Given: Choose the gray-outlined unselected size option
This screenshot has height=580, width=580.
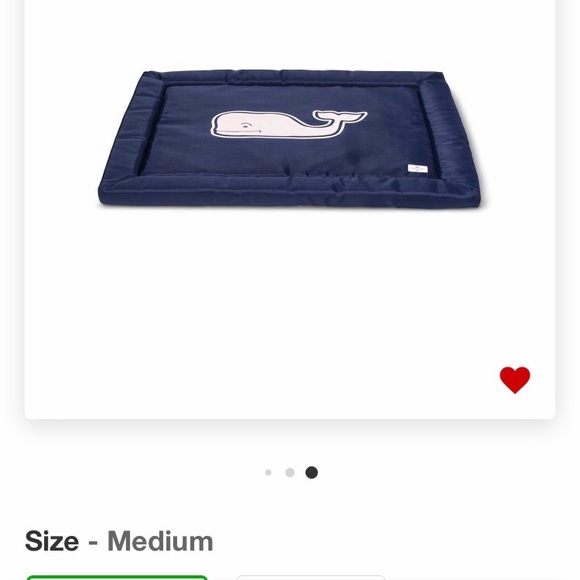Looking at the screenshot, I should pyautogui.click(x=311, y=577).
